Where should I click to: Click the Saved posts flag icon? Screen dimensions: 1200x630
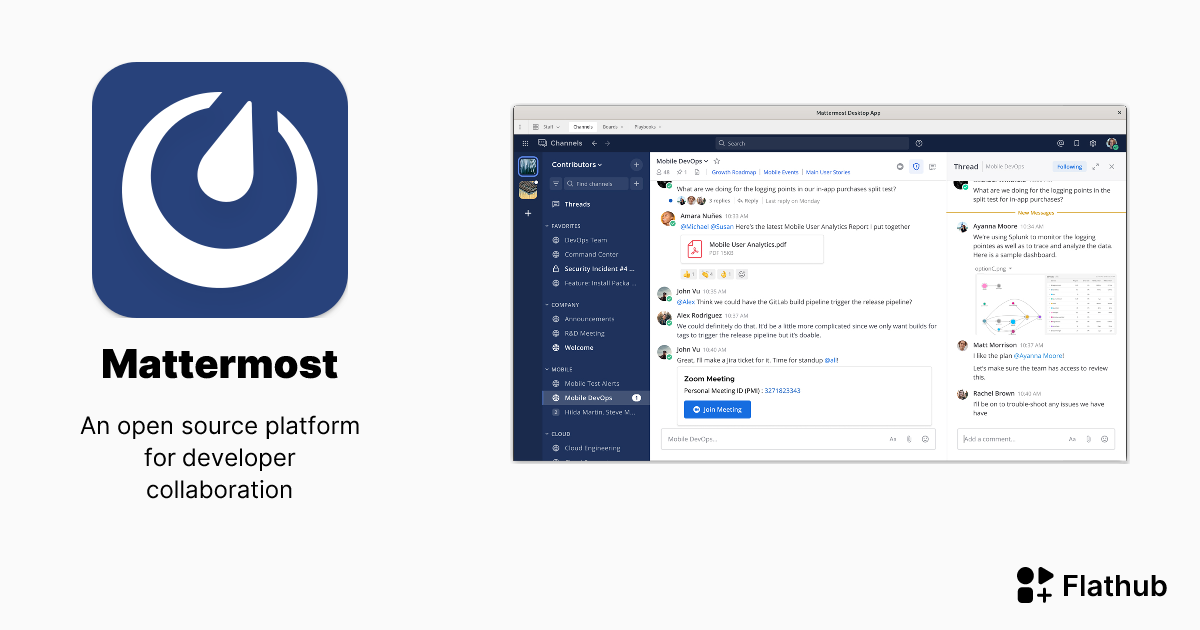coord(1076,142)
